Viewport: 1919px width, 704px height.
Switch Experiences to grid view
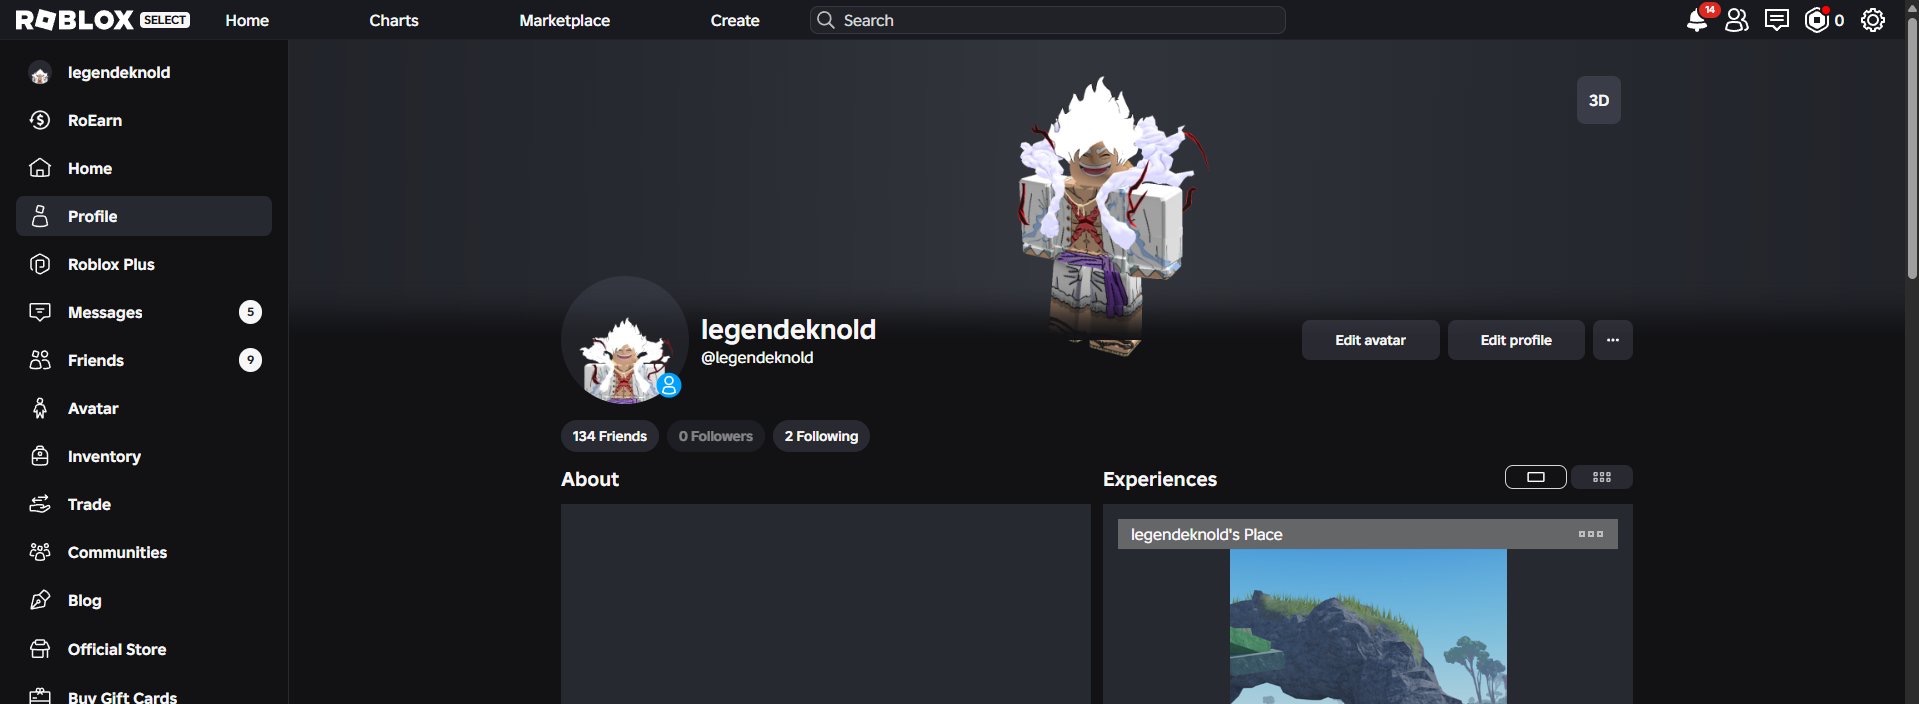point(1602,477)
